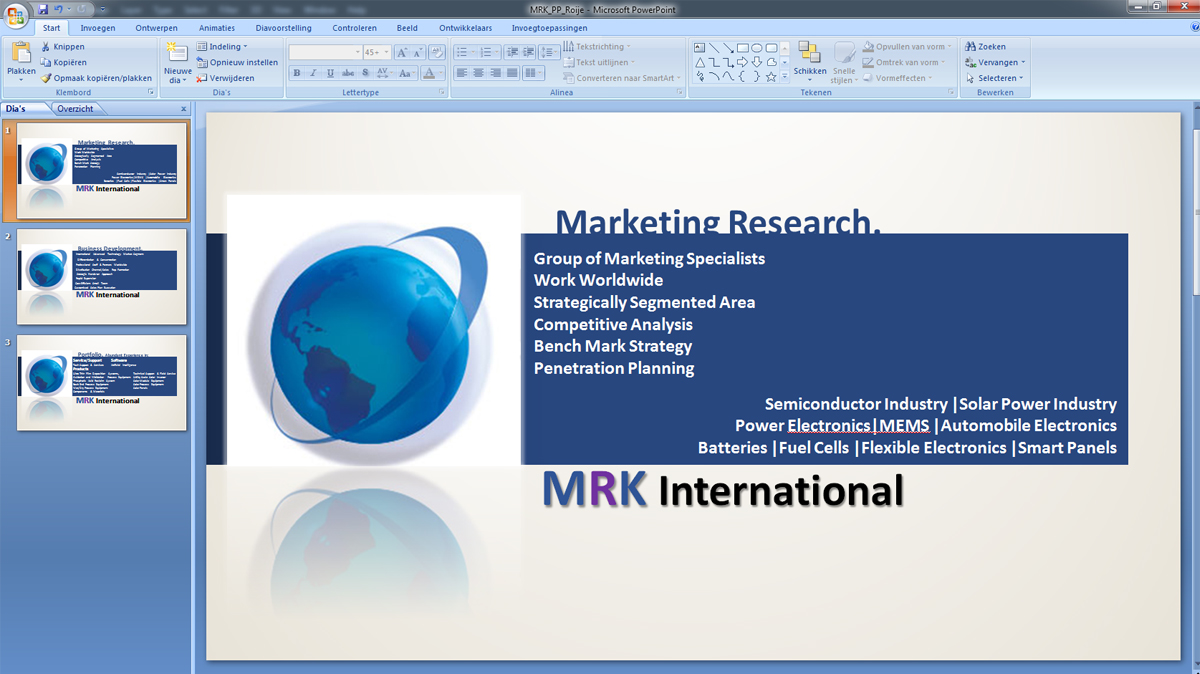Toggle bold formatting
Image resolution: width=1200 pixels, height=674 pixels.
[x=296, y=73]
